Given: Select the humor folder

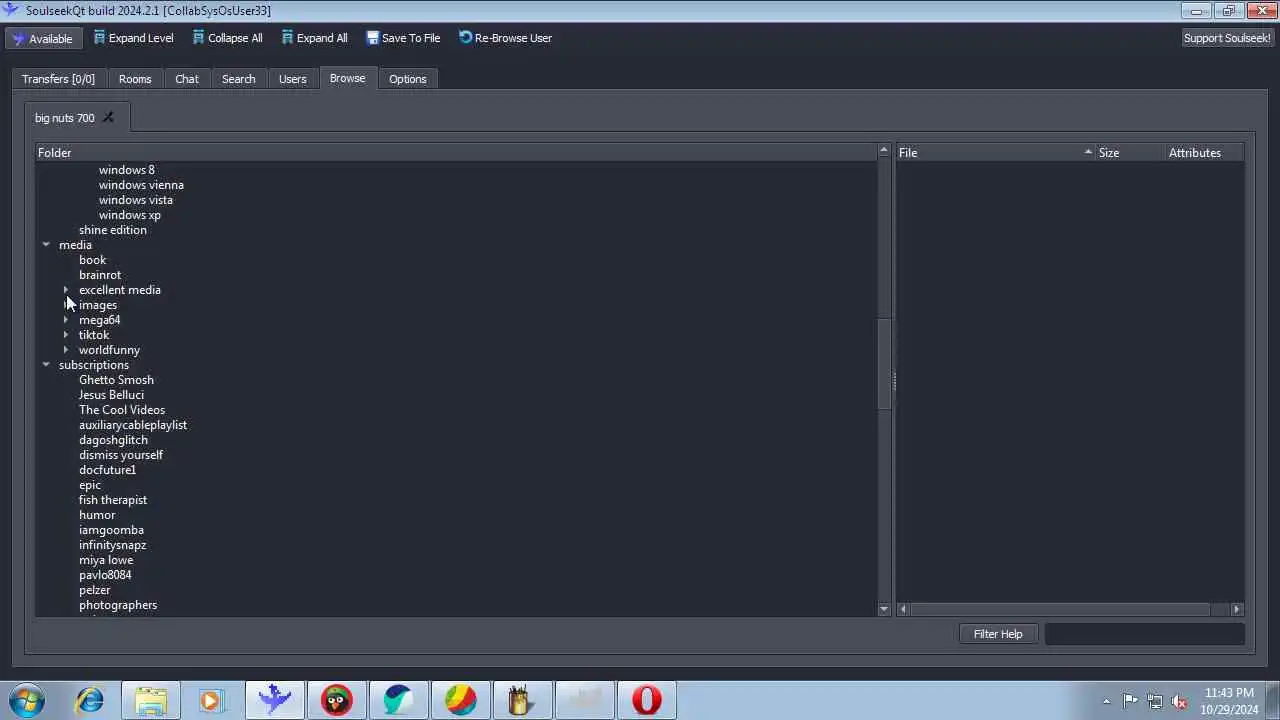Looking at the screenshot, I should coord(97,515).
